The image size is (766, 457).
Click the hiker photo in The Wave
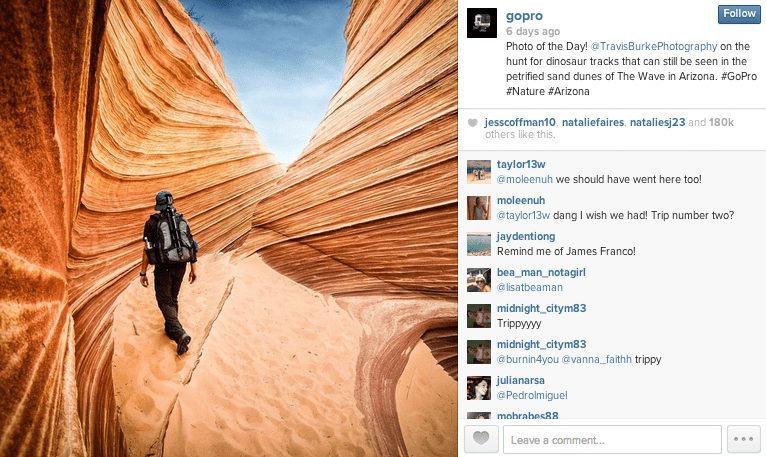pyautogui.click(x=229, y=228)
